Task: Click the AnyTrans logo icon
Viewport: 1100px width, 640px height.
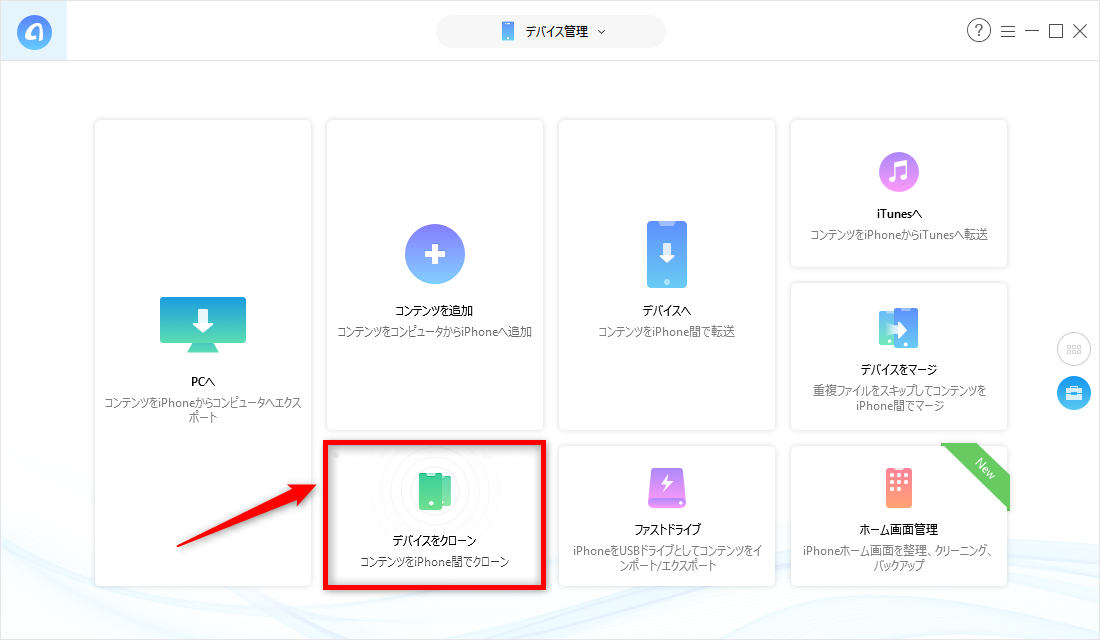Action: (34, 32)
